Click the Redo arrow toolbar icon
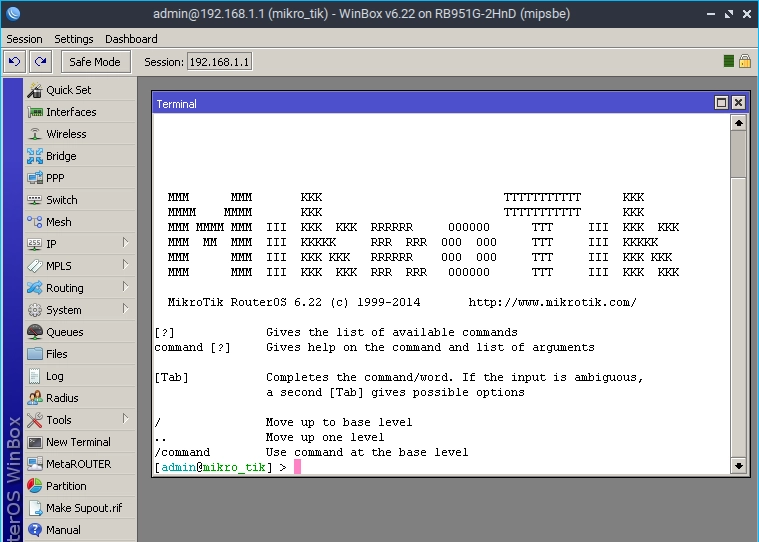 (x=41, y=62)
